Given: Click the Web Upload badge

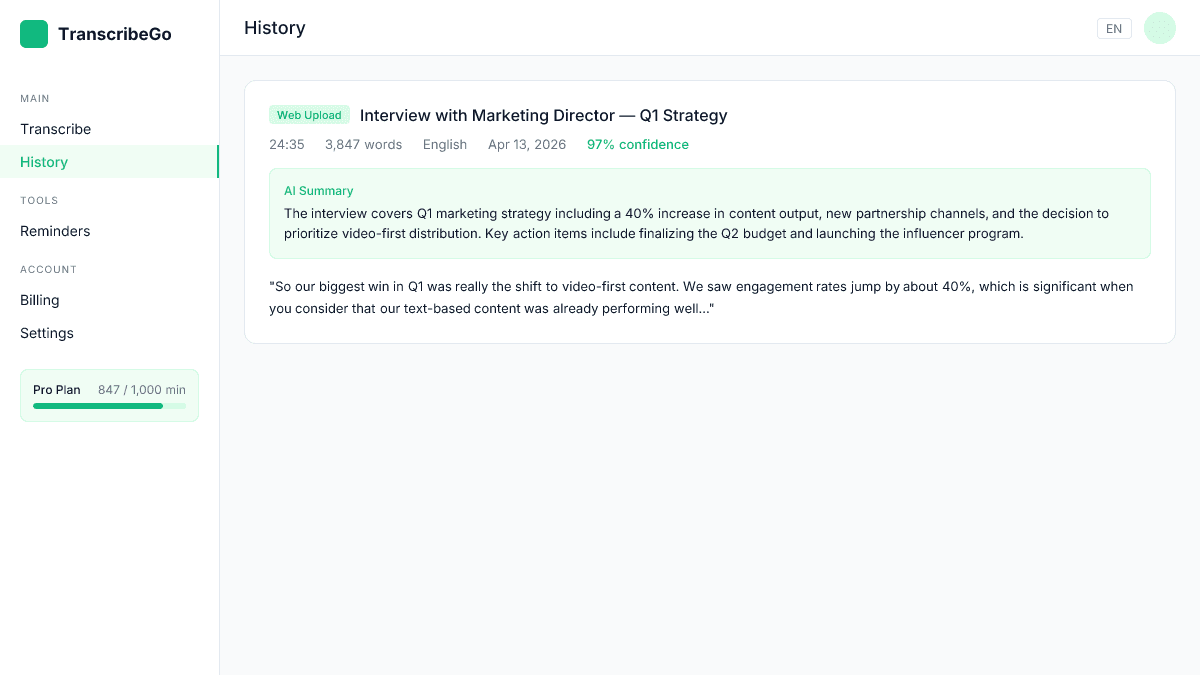Looking at the screenshot, I should click(309, 115).
